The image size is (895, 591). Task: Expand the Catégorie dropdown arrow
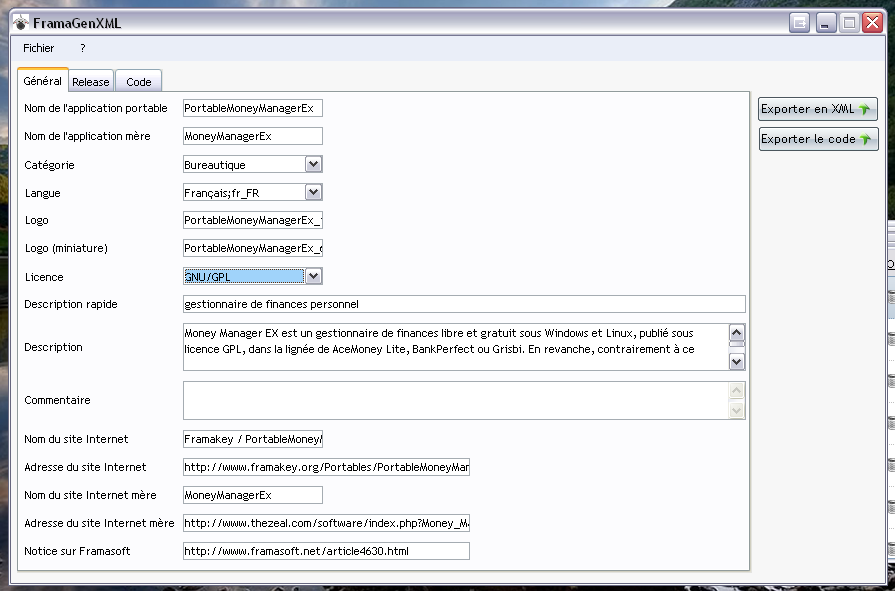313,164
